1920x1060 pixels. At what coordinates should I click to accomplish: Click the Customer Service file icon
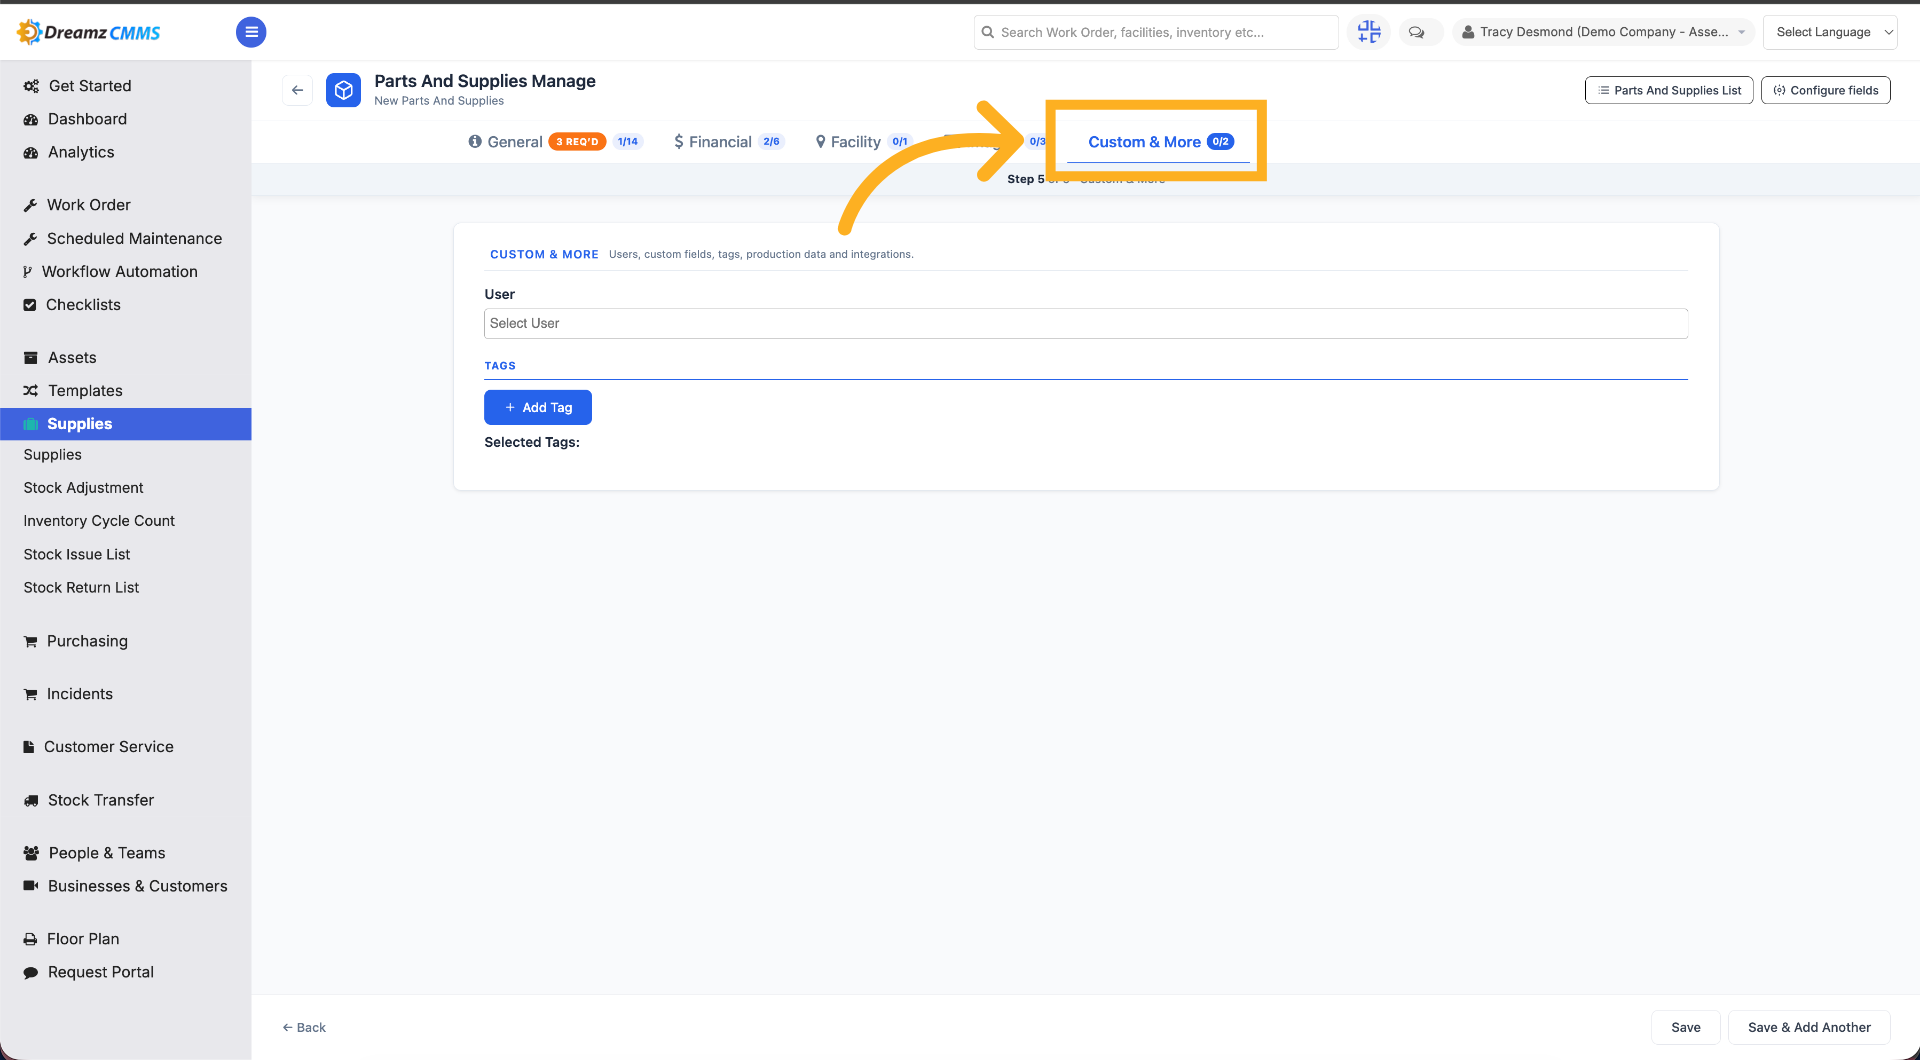(29, 747)
